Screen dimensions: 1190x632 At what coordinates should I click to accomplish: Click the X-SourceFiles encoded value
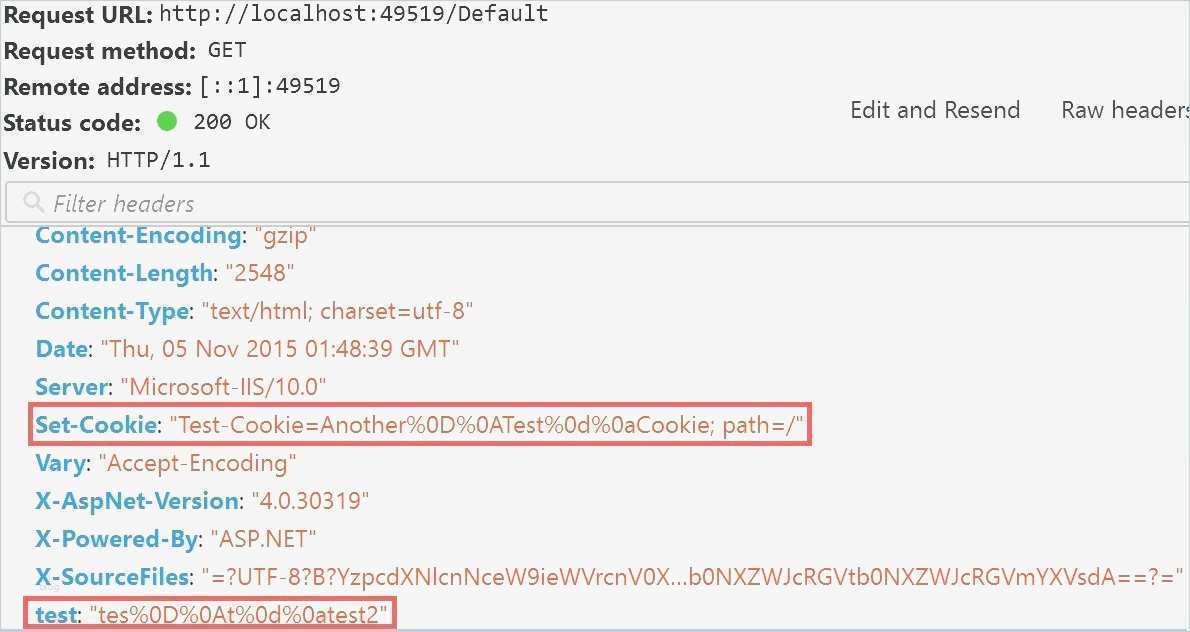point(692,577)
